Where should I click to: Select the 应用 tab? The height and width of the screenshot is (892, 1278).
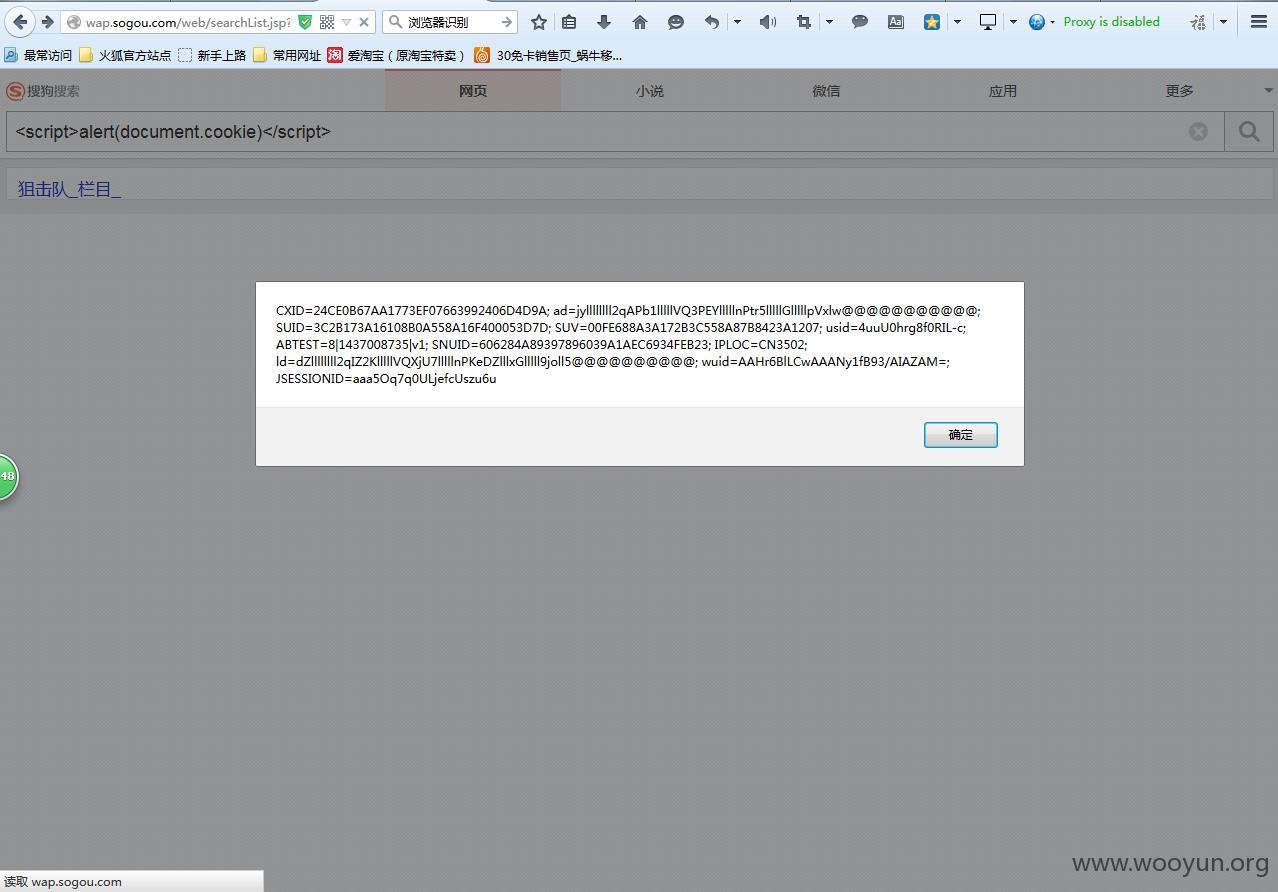pos(1003,91)
